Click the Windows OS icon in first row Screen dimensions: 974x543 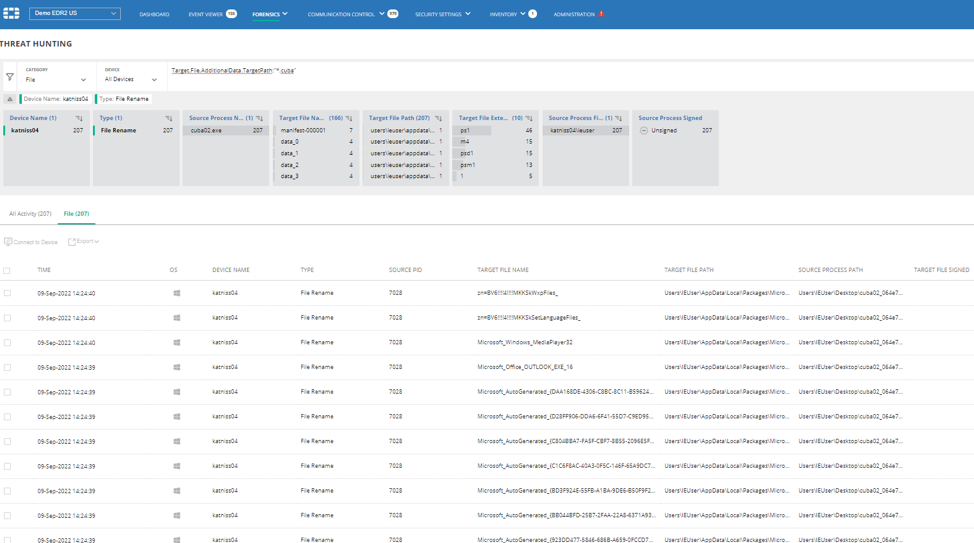[177, 293]
